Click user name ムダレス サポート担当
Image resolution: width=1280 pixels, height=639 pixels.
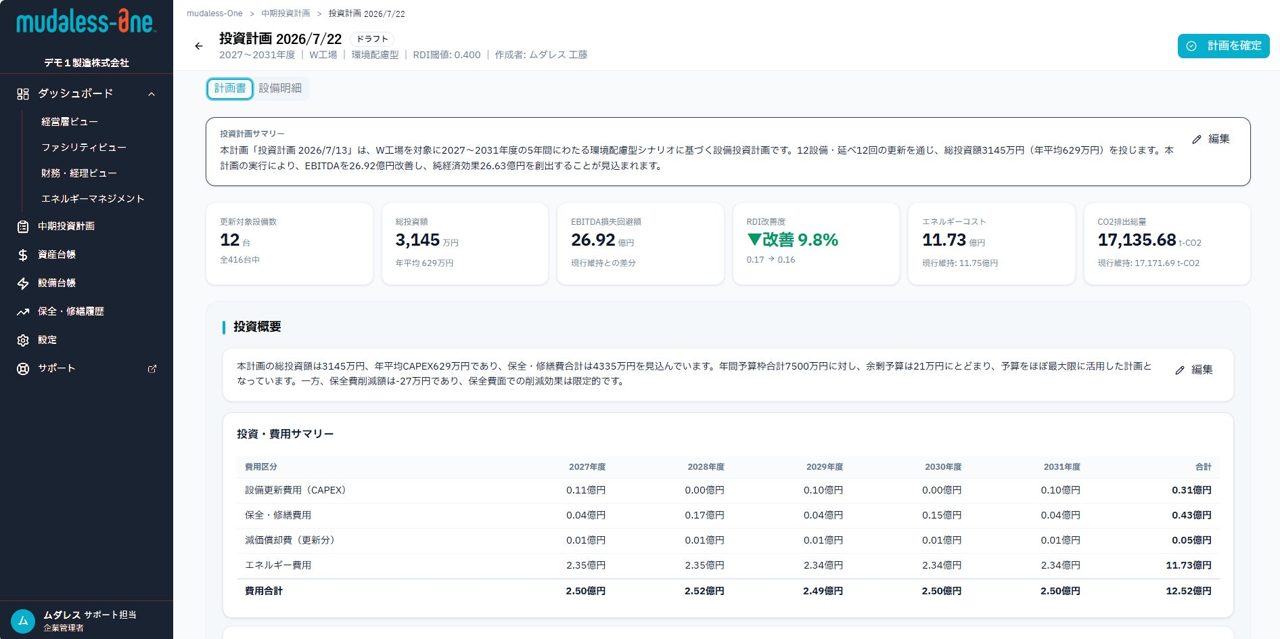coord(90,614)
